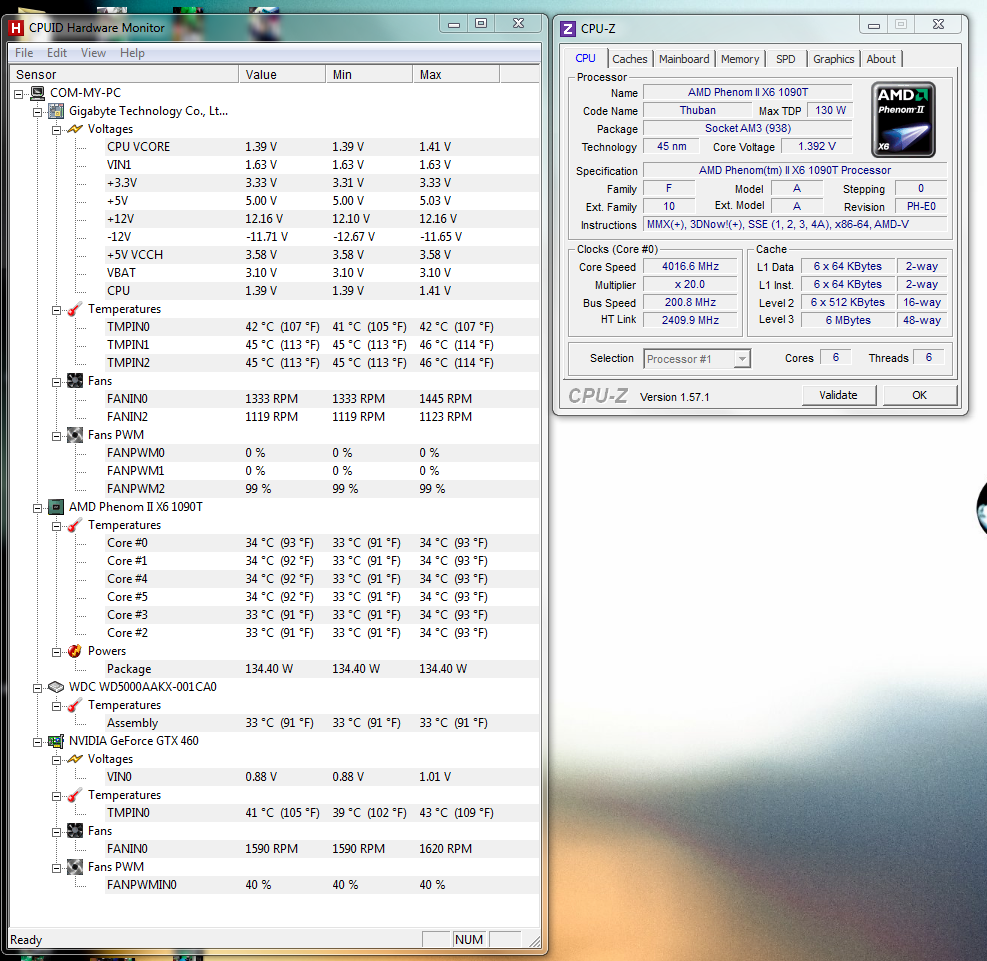
Task: Switch to the Graphics tab in CPU-Z
Action: 833,59
